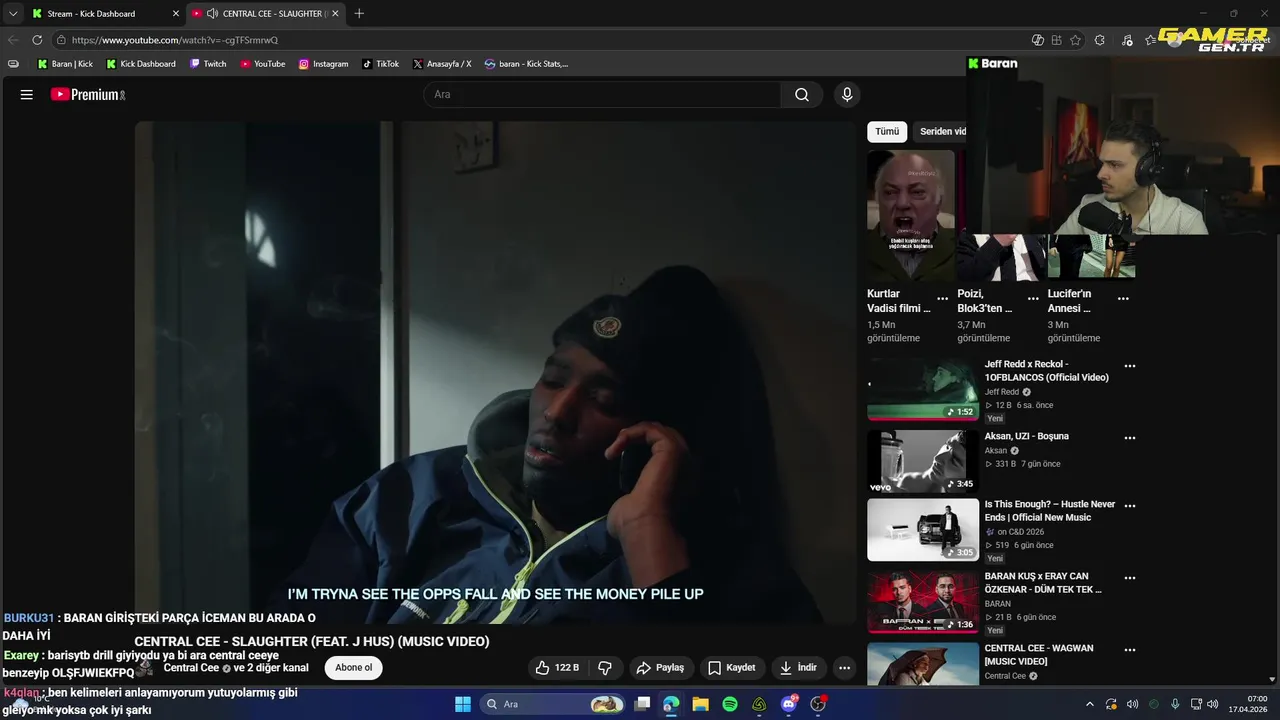Screen dimensions: 1280x720
Task: Open TikTok bookmark
Action: [380, 64]
